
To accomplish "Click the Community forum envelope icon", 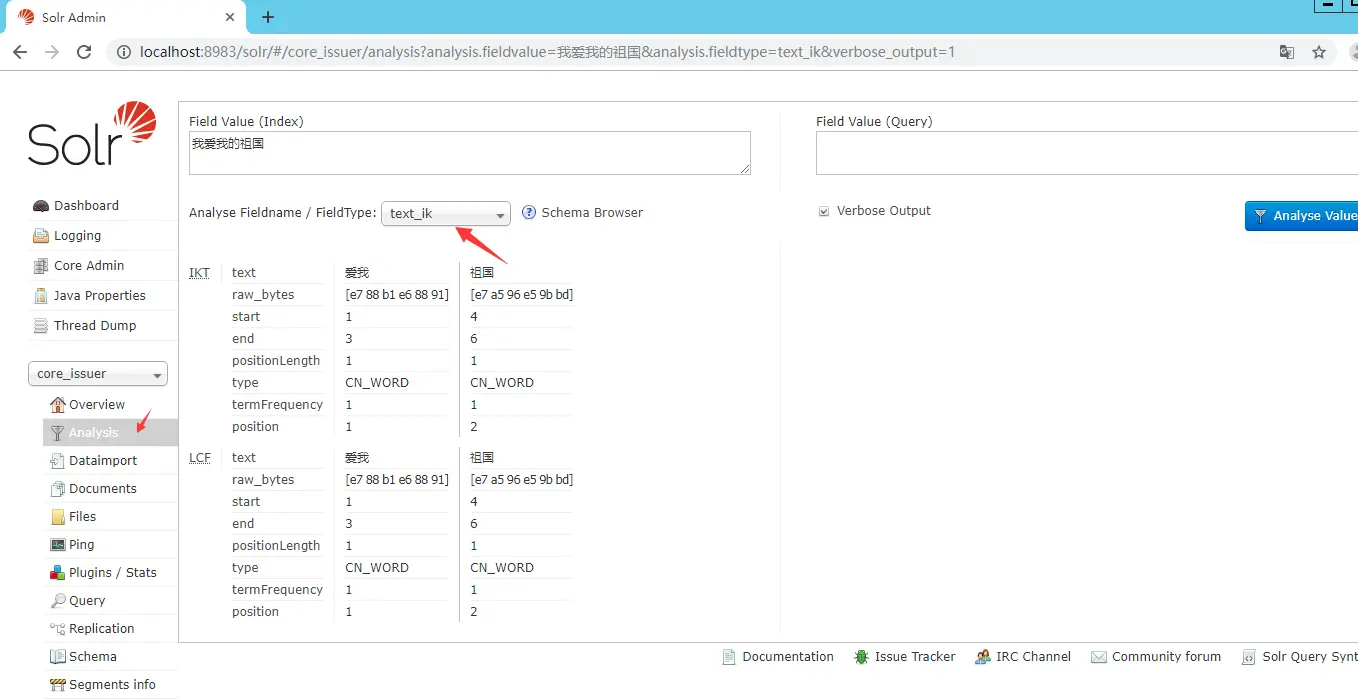I will click(1099, 657).
